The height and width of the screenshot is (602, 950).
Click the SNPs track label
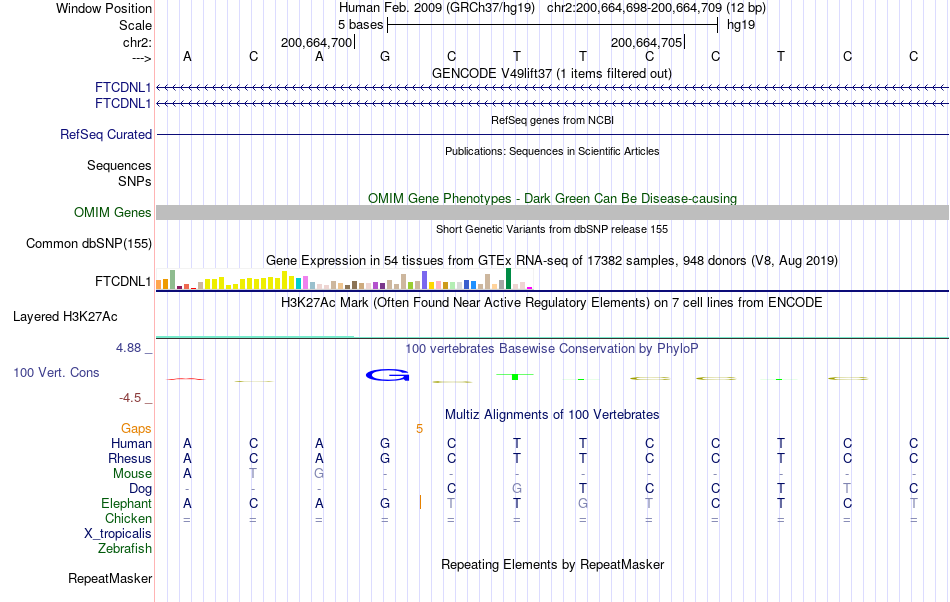click(x=135, y=181)
